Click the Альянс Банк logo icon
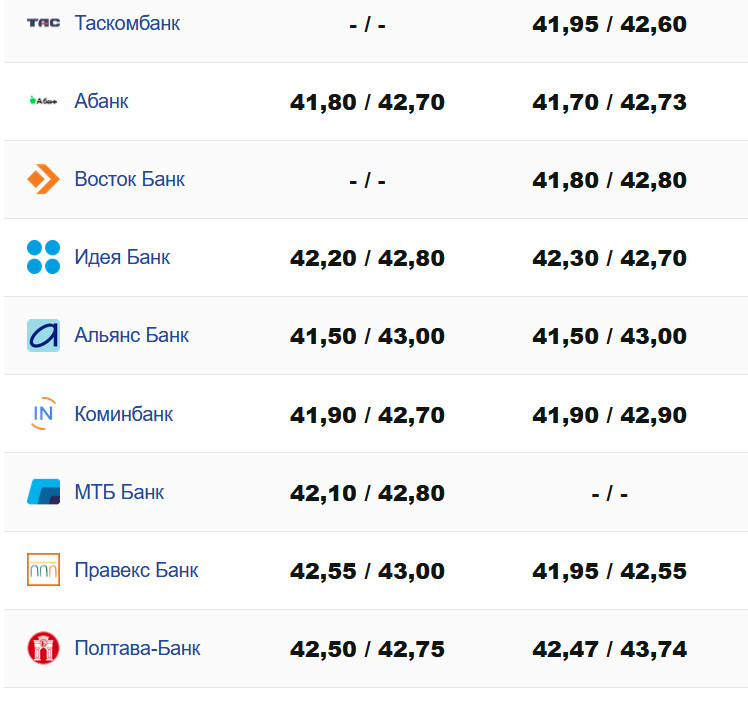Screen dimensions: 748x706 43,335
